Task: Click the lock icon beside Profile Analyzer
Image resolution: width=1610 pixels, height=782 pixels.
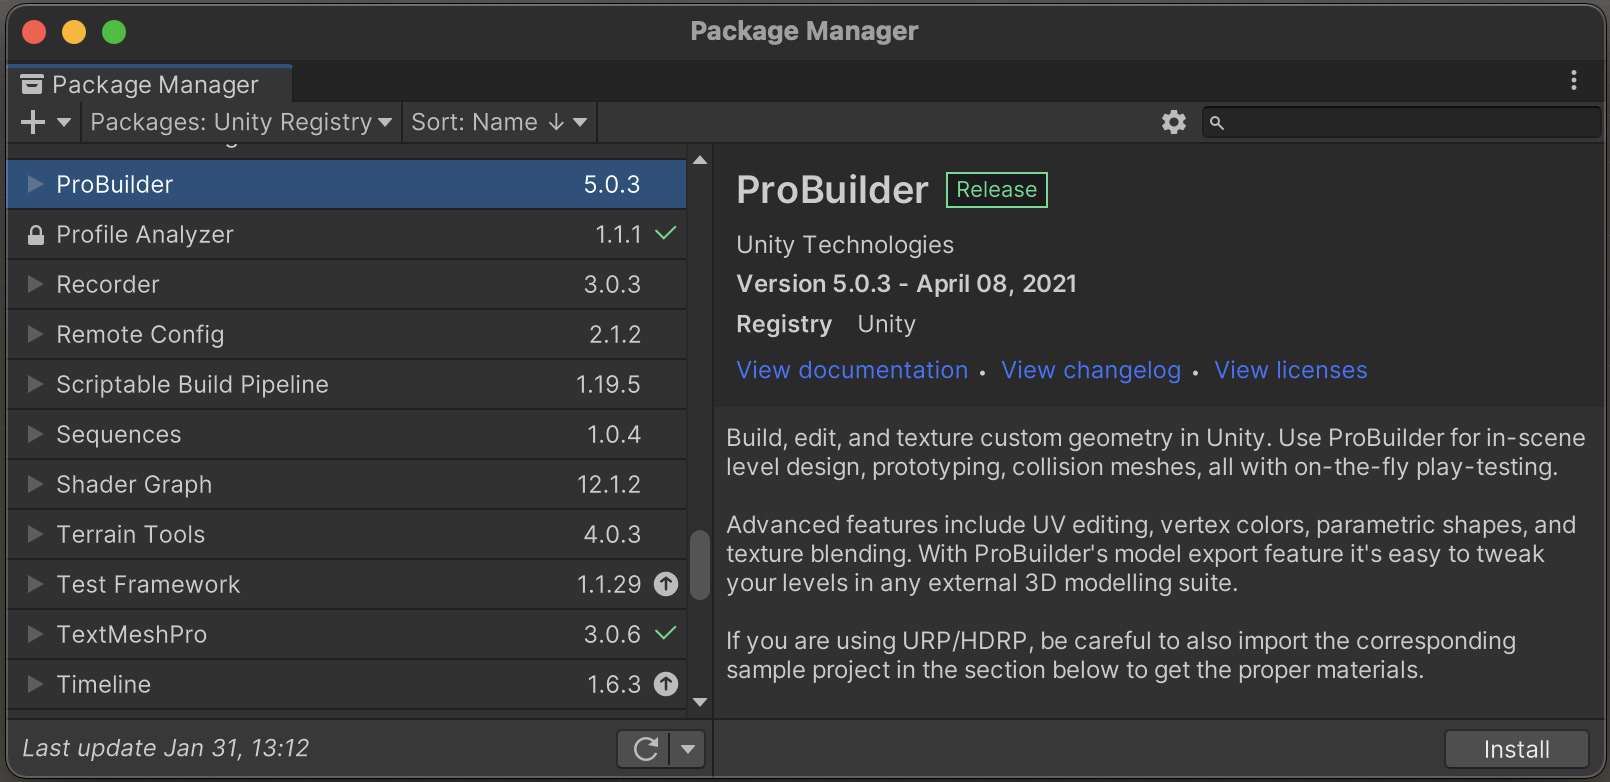Action: [x=36, y=235]
